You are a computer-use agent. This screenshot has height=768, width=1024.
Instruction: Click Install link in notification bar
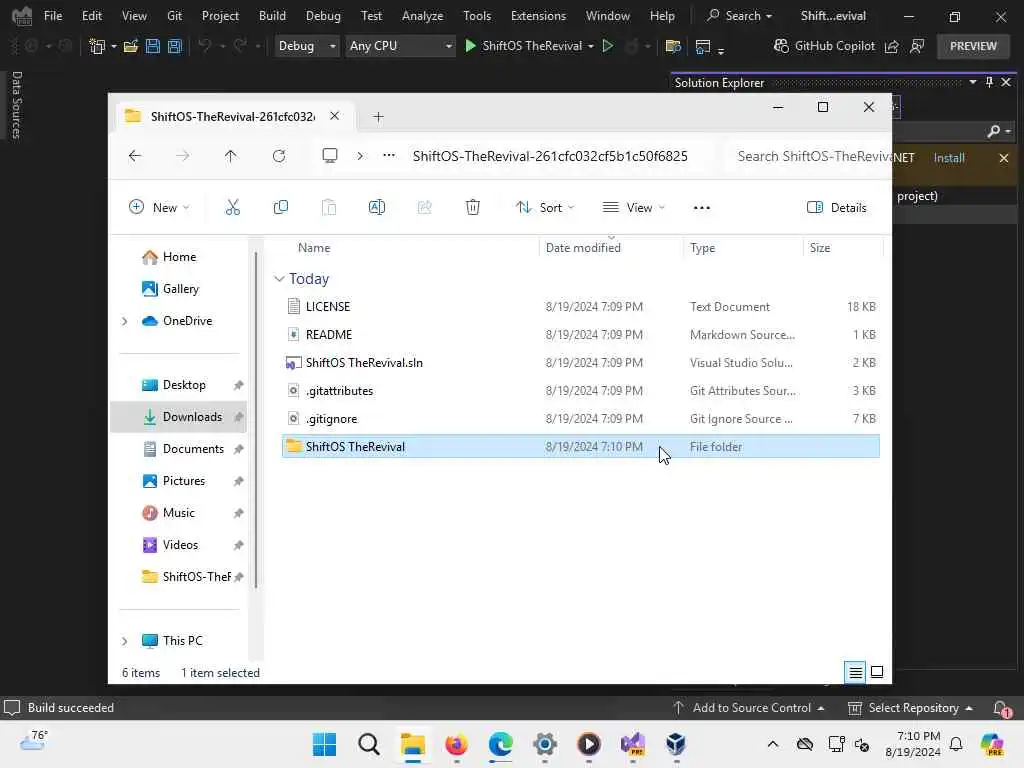coord(949,158)
